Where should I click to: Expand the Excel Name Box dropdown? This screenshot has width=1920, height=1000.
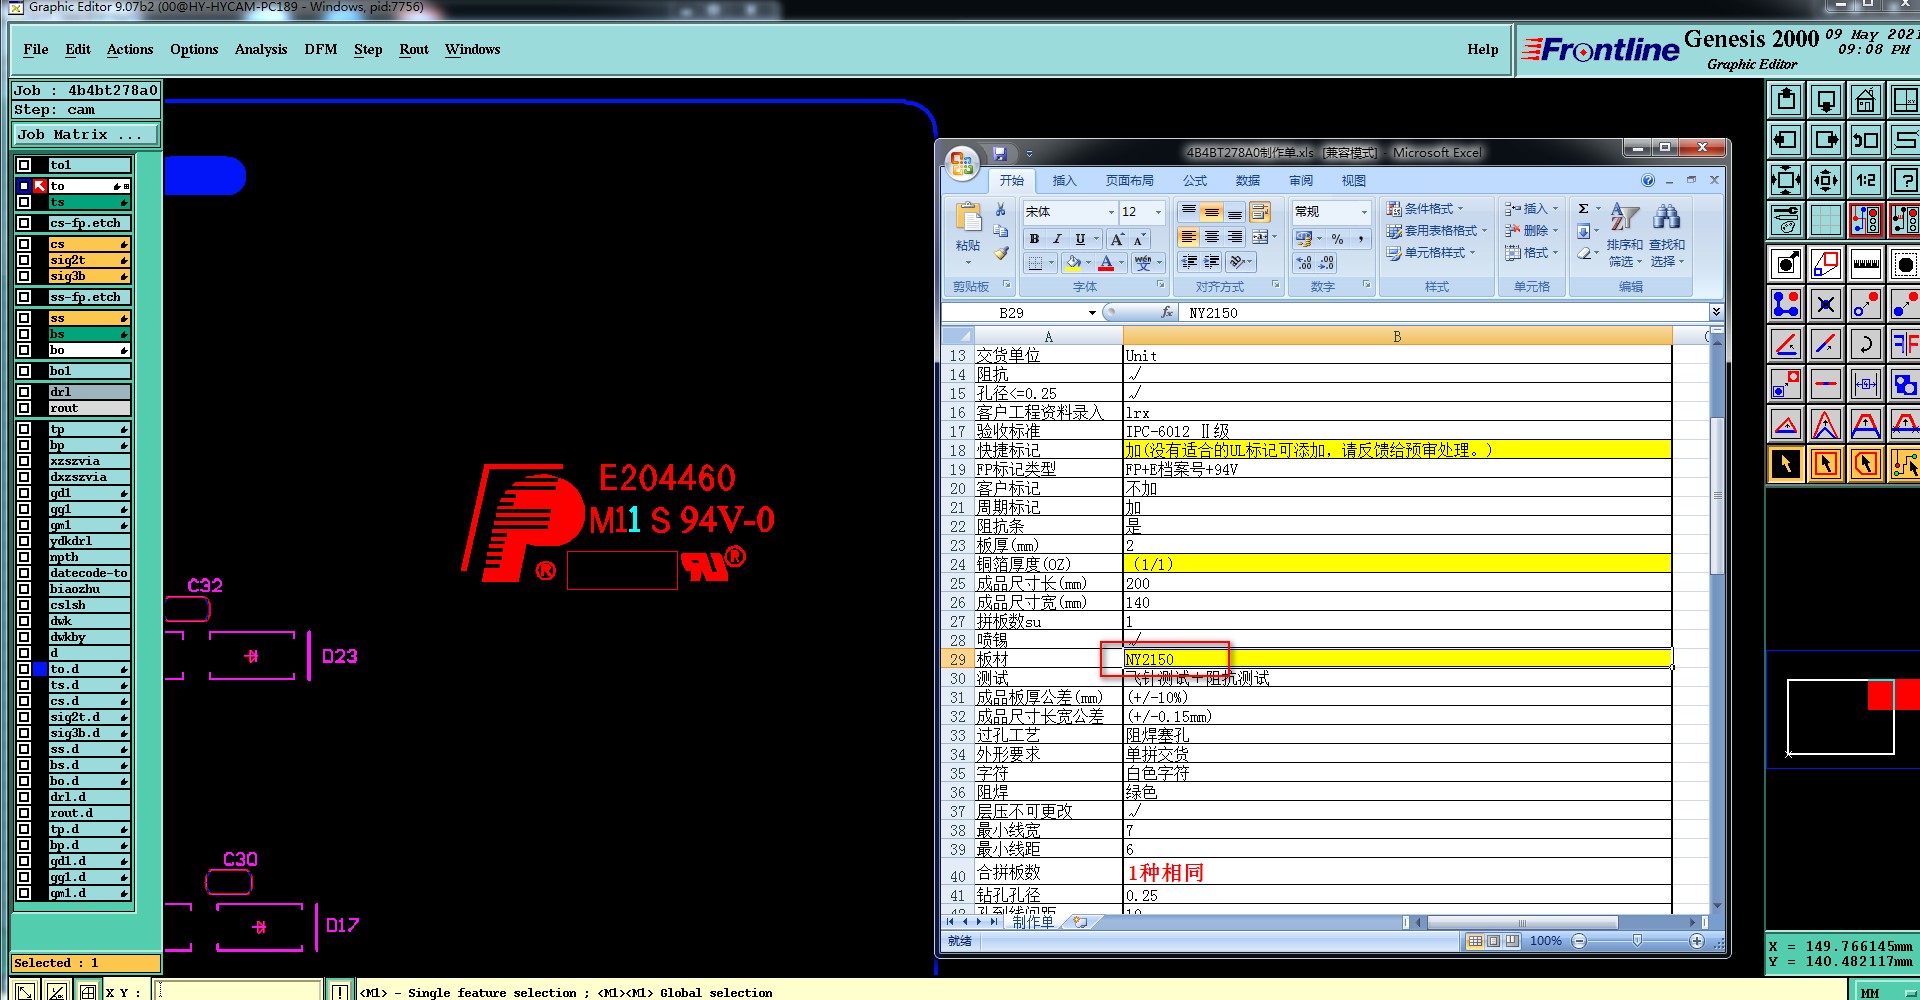[x=1092, y=313]
